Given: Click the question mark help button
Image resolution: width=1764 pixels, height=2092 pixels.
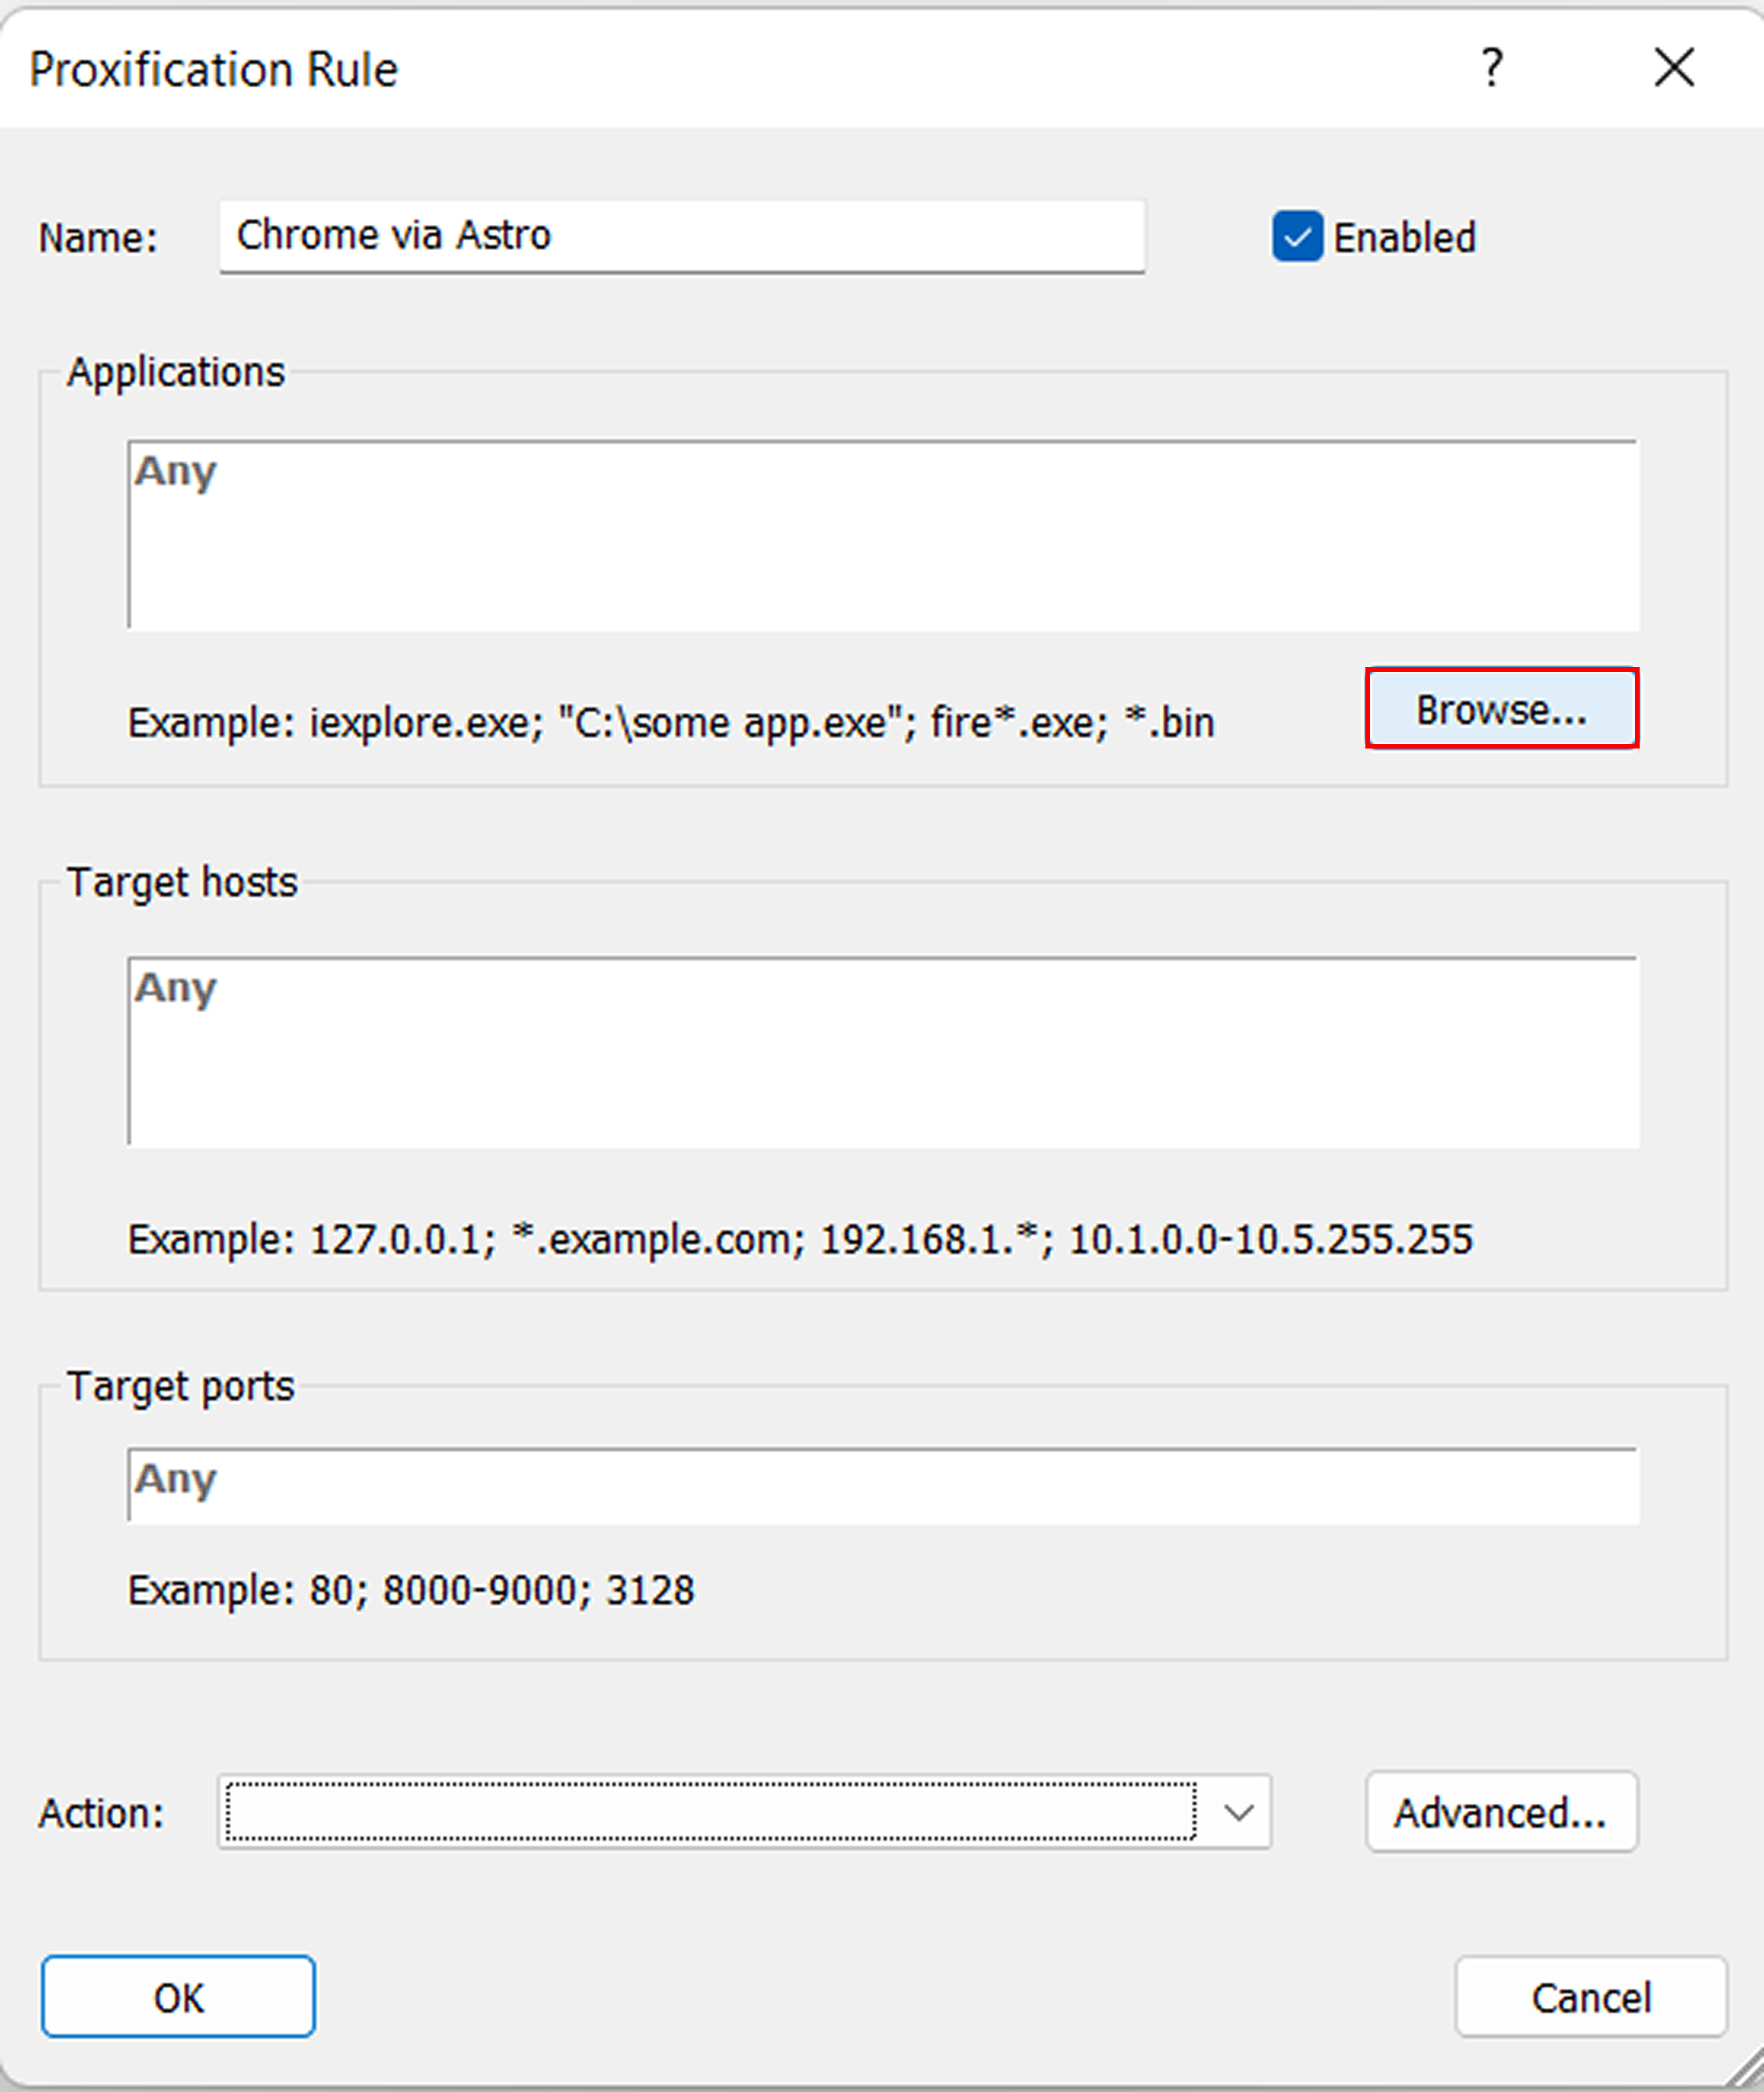Looking at the screenshot, I should click(x=1492, y=68).
